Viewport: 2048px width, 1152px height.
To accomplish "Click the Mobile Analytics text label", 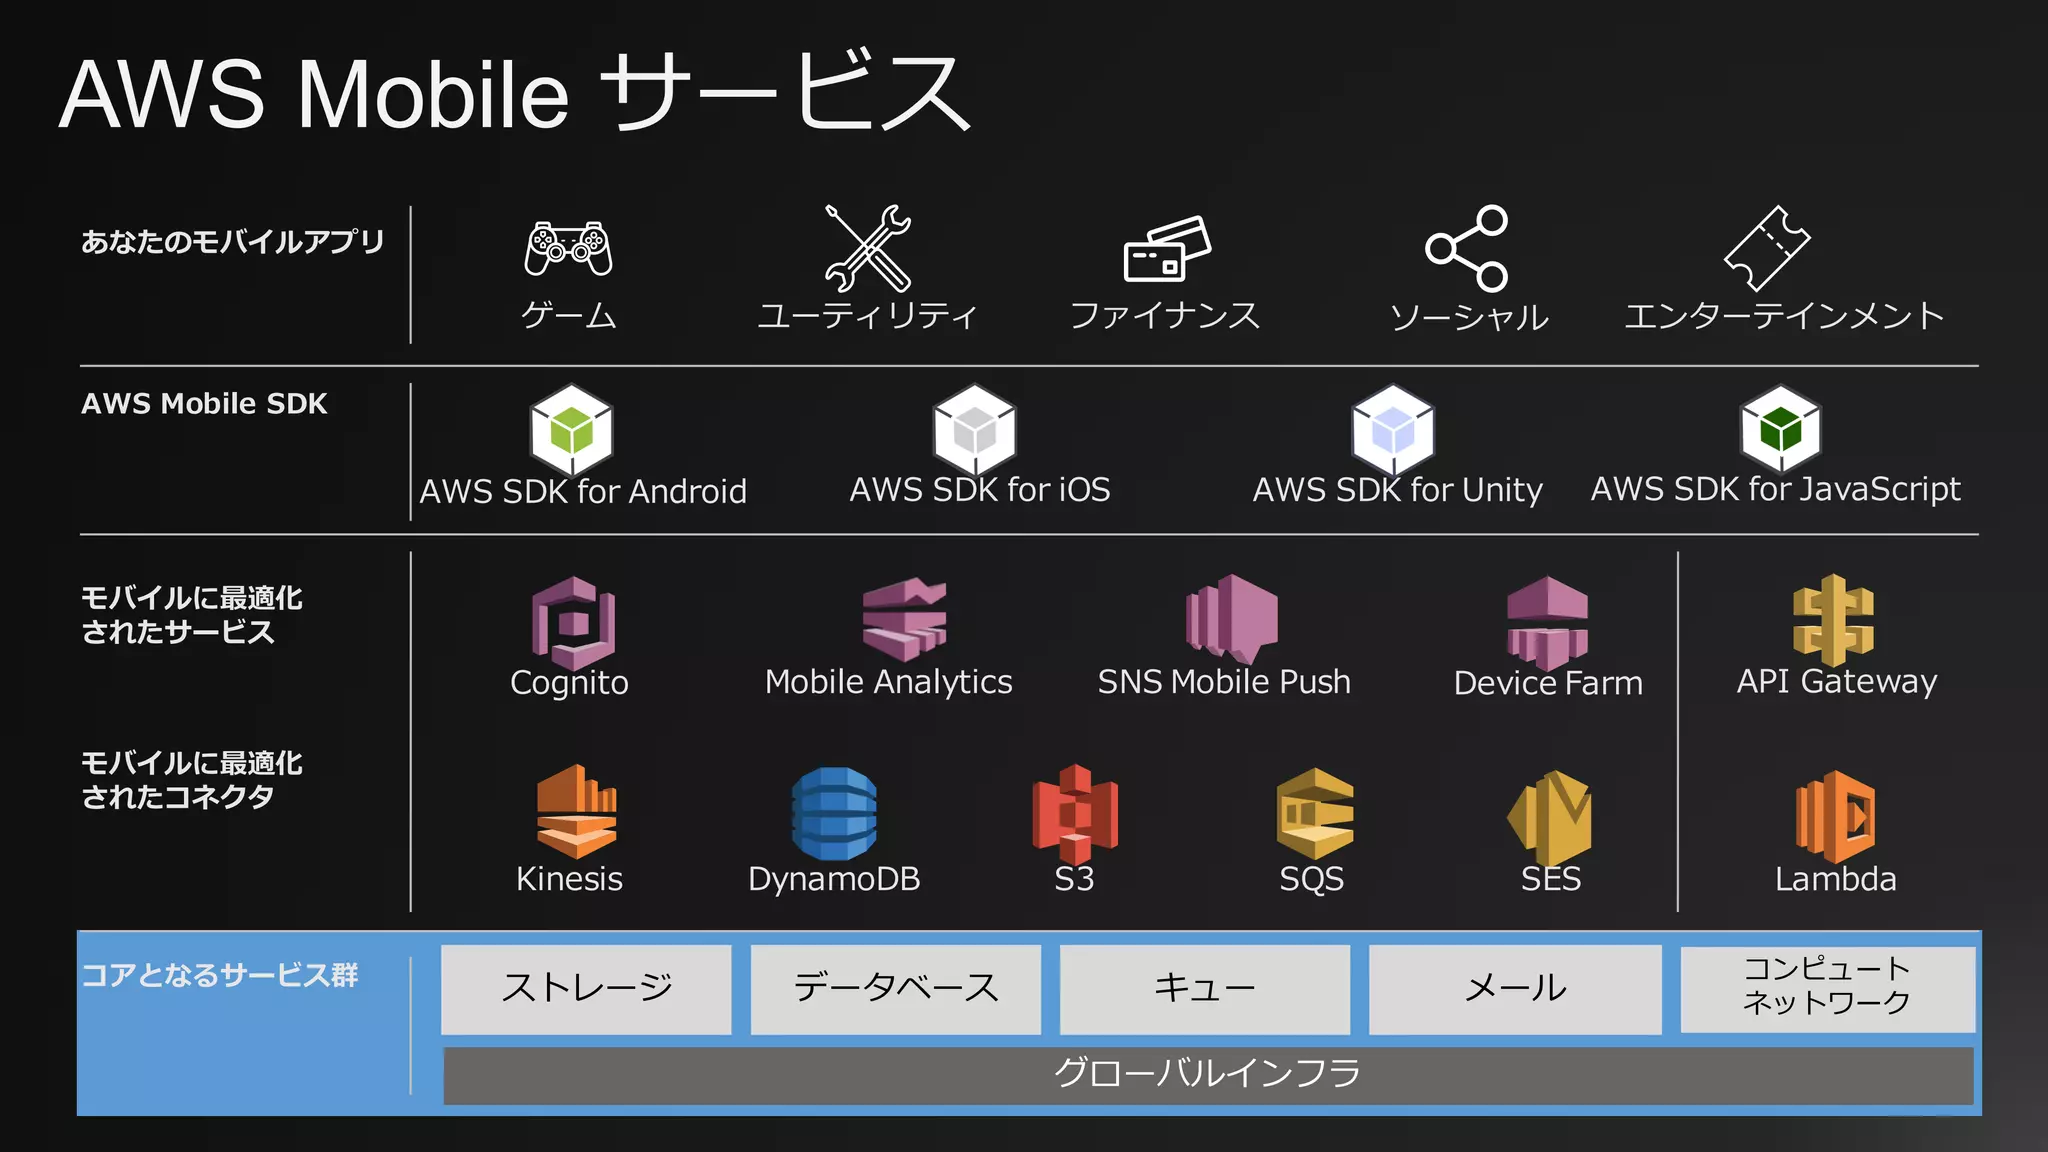I will pos(889,682).
